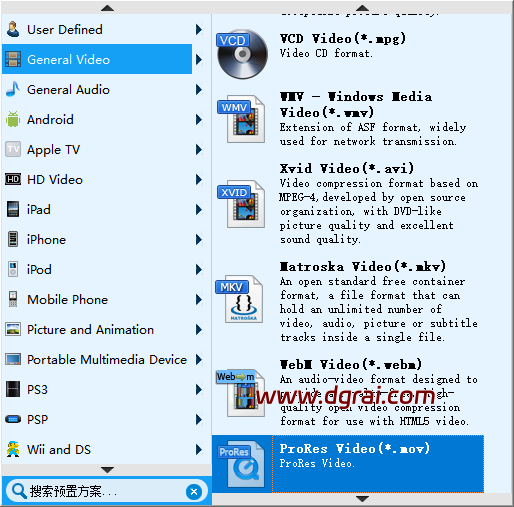This screenshot has height=507, width=514.
Task: Click the User Defined person icon
Action: click(13, 29)
